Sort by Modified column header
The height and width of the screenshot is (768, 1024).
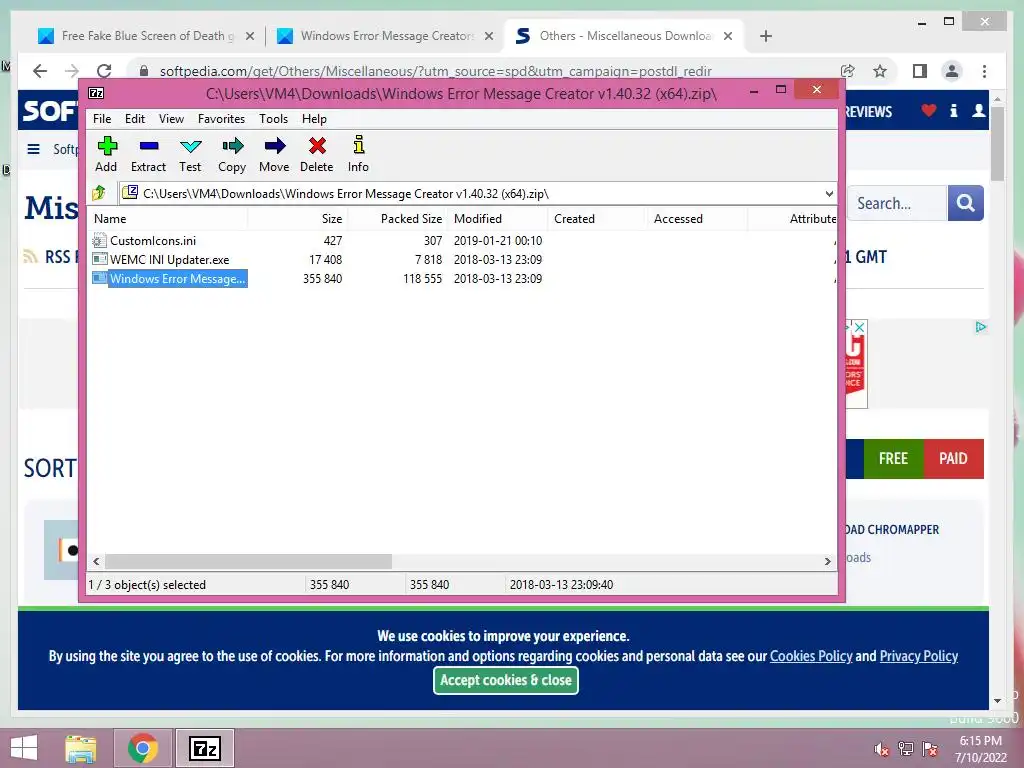pyautogui.click(x=498, y=219)
